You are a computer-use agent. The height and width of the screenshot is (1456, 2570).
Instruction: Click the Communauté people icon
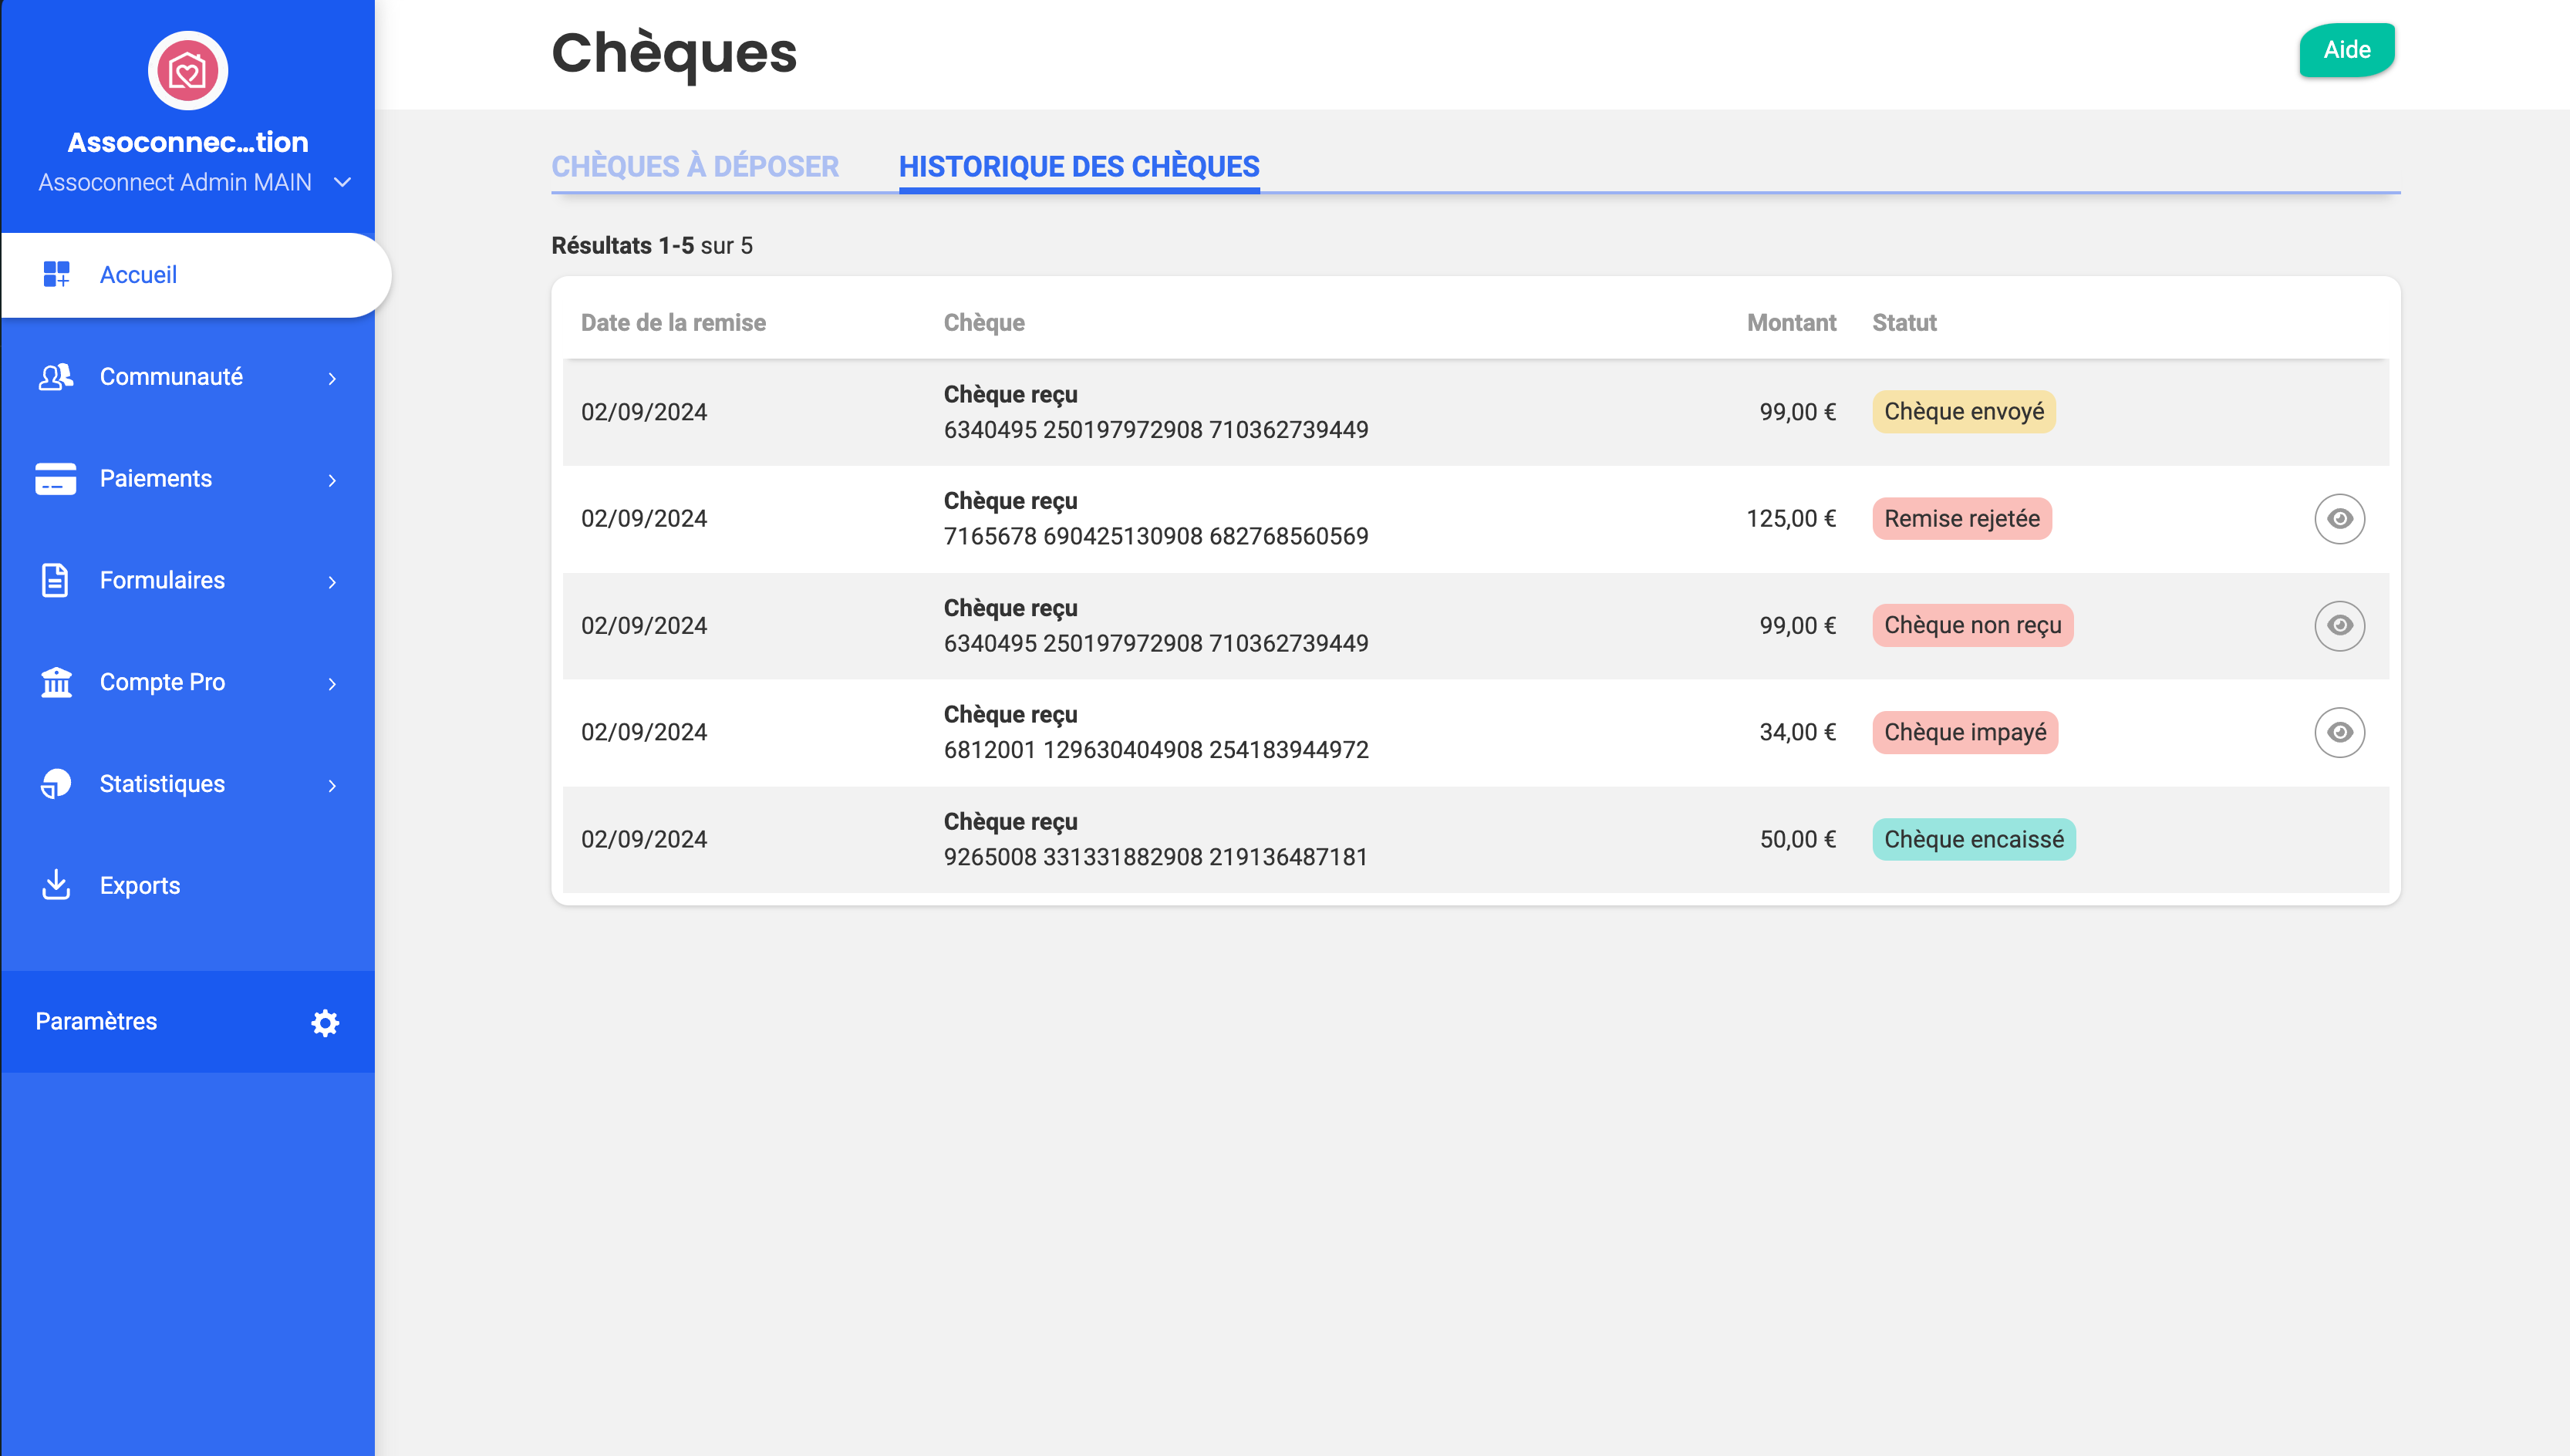tap(56, 377)
